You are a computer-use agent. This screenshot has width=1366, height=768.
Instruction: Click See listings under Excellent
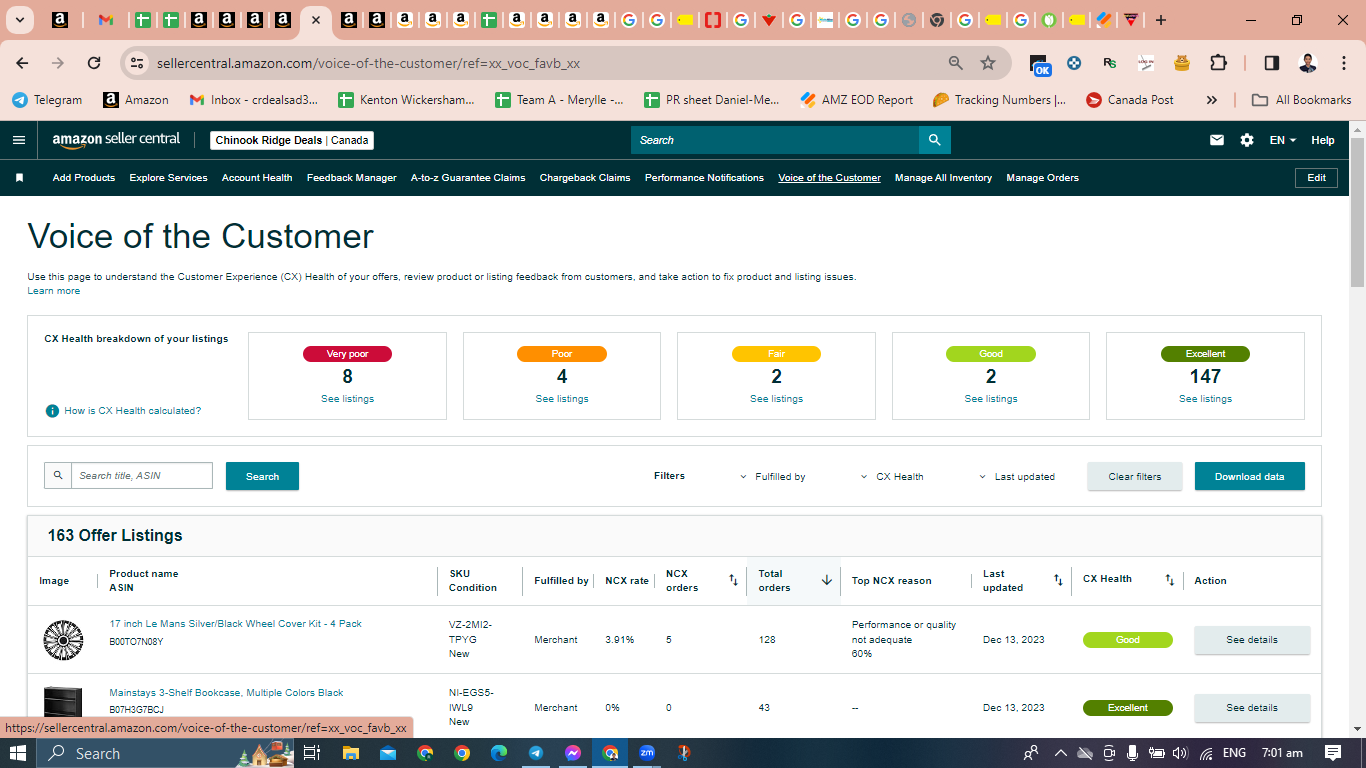coord(1205,399)
